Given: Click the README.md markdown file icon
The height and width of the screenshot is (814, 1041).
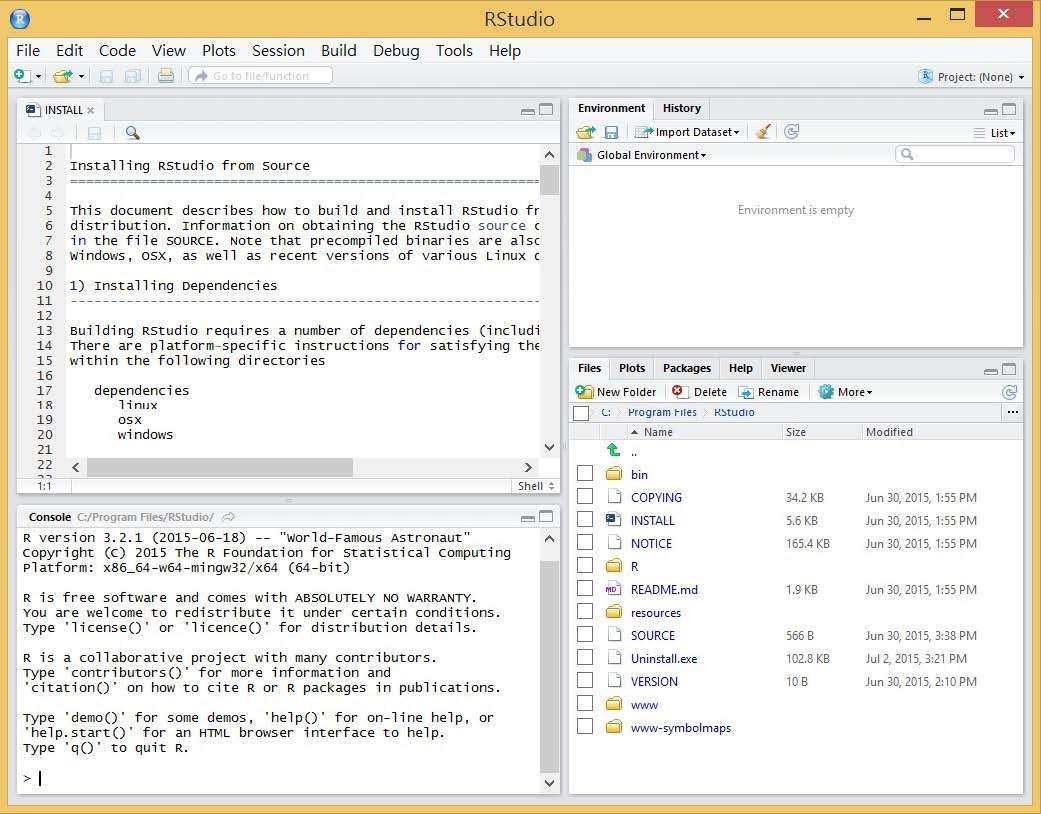Looking at the screenshot, I should pyautogui.click(x=612, y=589).
